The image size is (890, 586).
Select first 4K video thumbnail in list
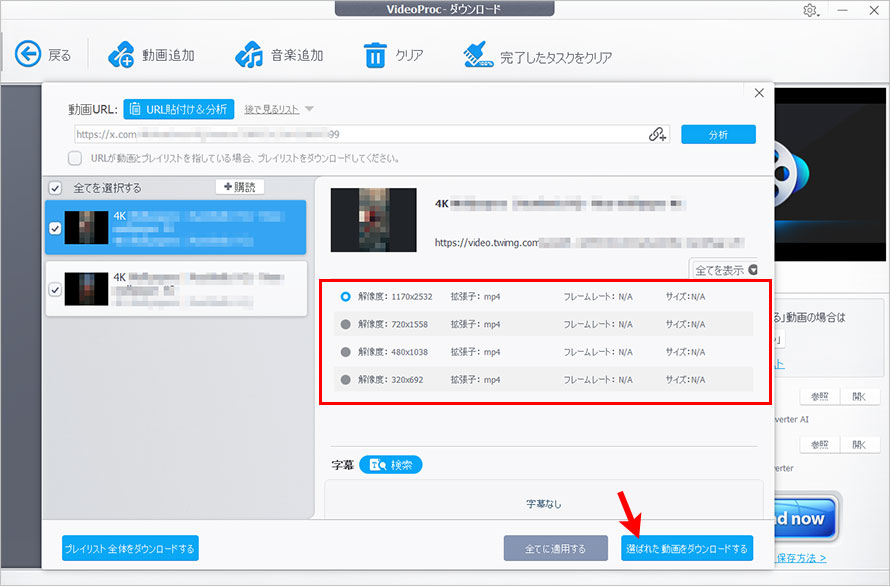(x=86, y=228)
